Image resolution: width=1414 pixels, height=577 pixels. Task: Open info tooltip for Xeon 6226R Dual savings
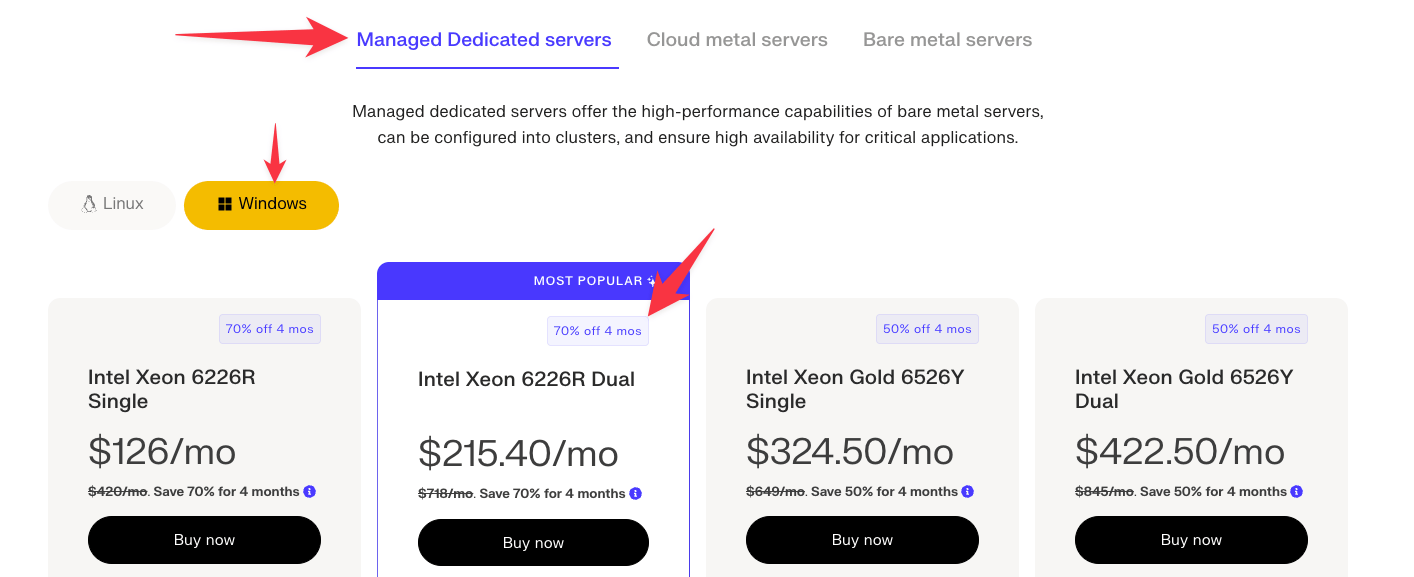click(637, 492)
